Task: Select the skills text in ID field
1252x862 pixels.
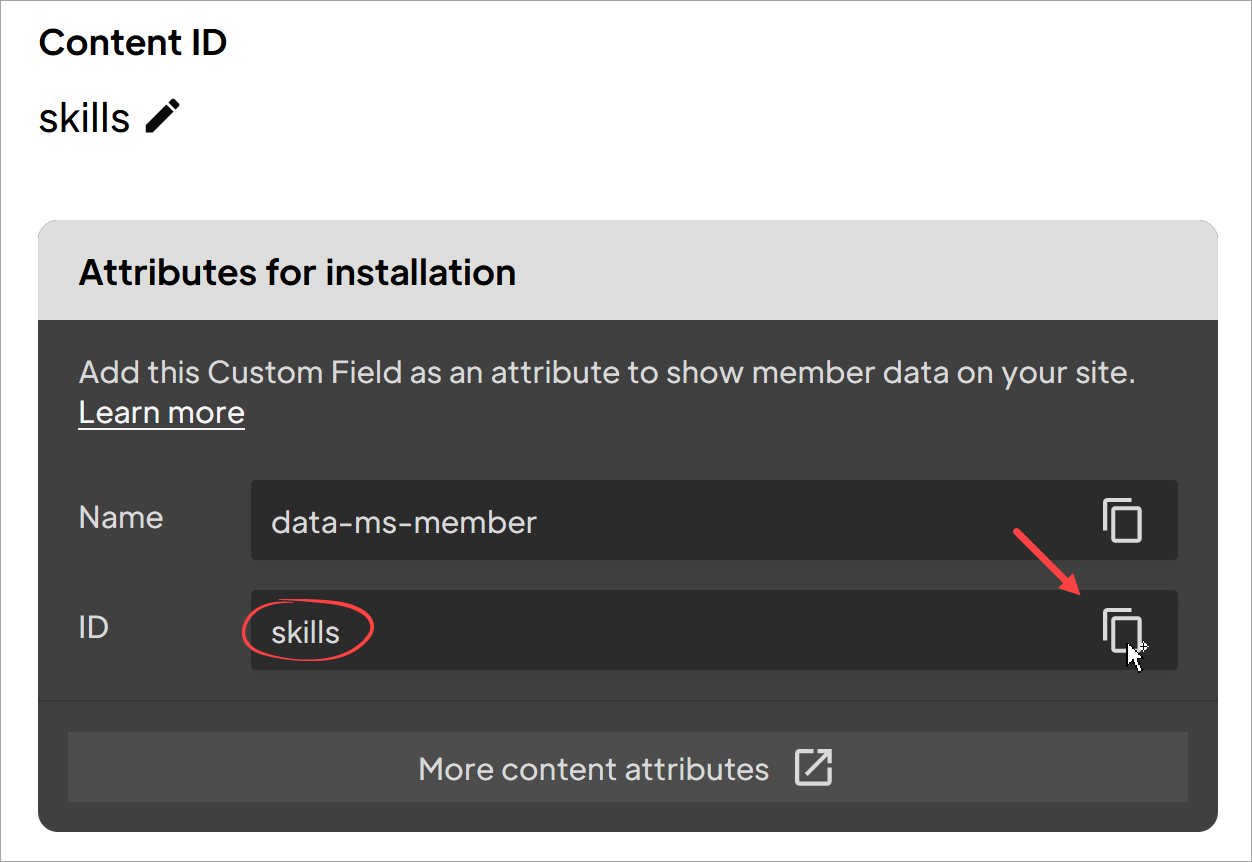Action: pyautogui.click(x=306, y=632)
